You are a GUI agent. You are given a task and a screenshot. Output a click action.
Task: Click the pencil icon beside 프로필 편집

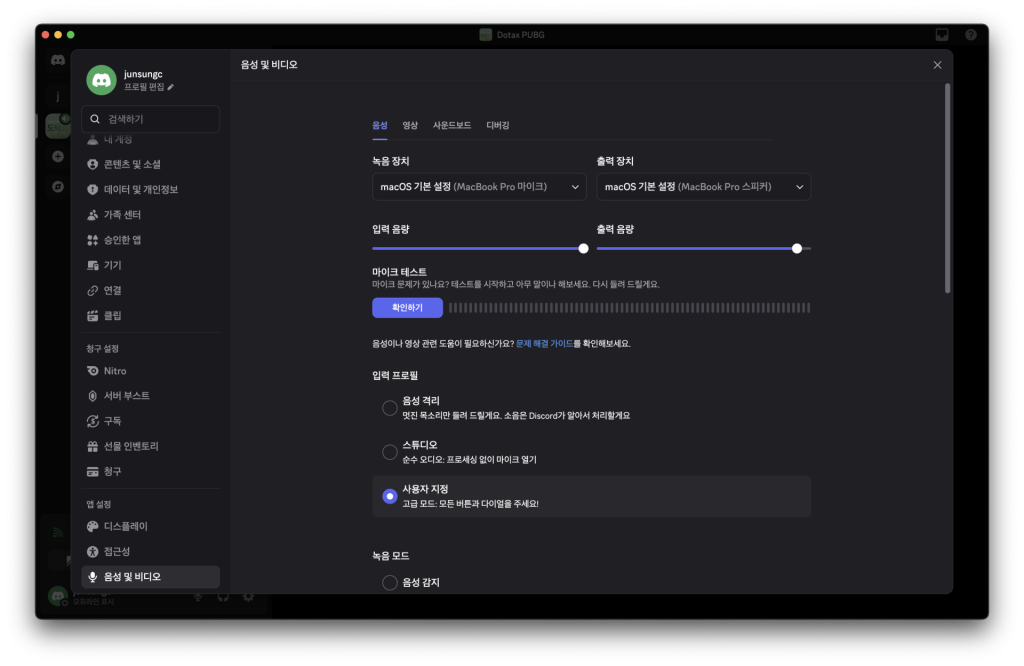pyautogui.click(x=171, y=88)
